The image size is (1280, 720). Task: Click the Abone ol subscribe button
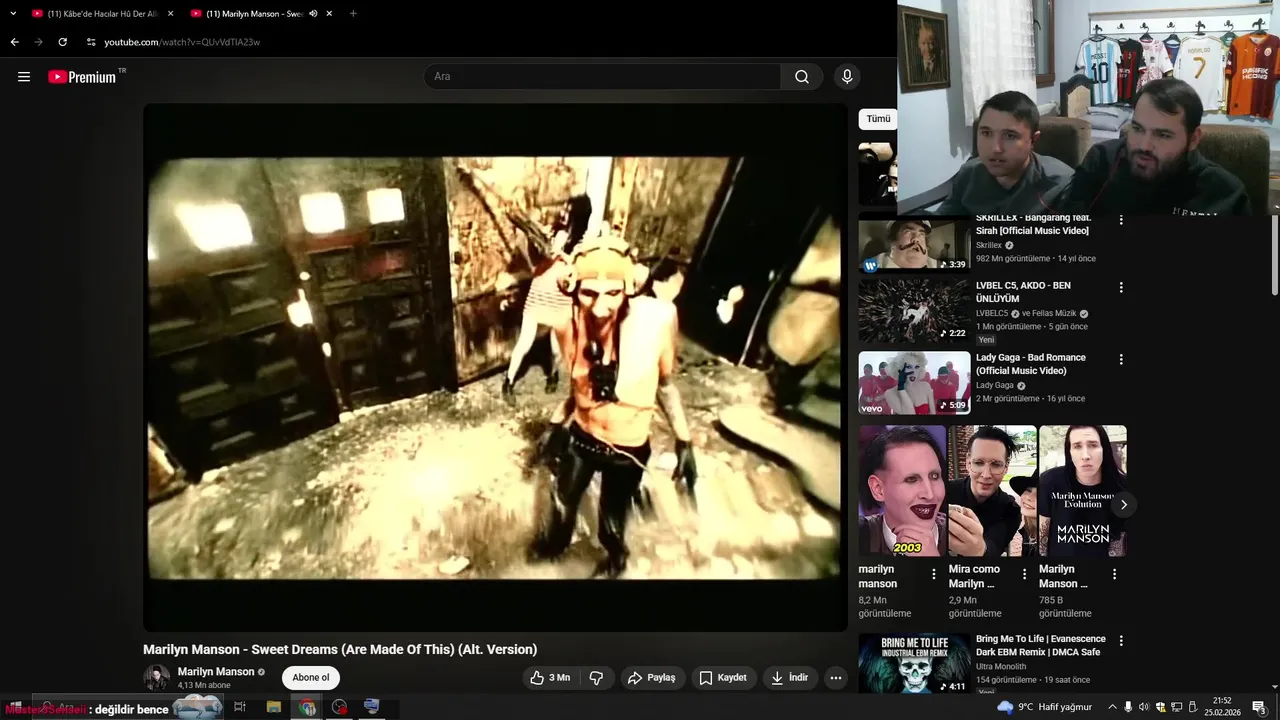[x=311, y=677]
